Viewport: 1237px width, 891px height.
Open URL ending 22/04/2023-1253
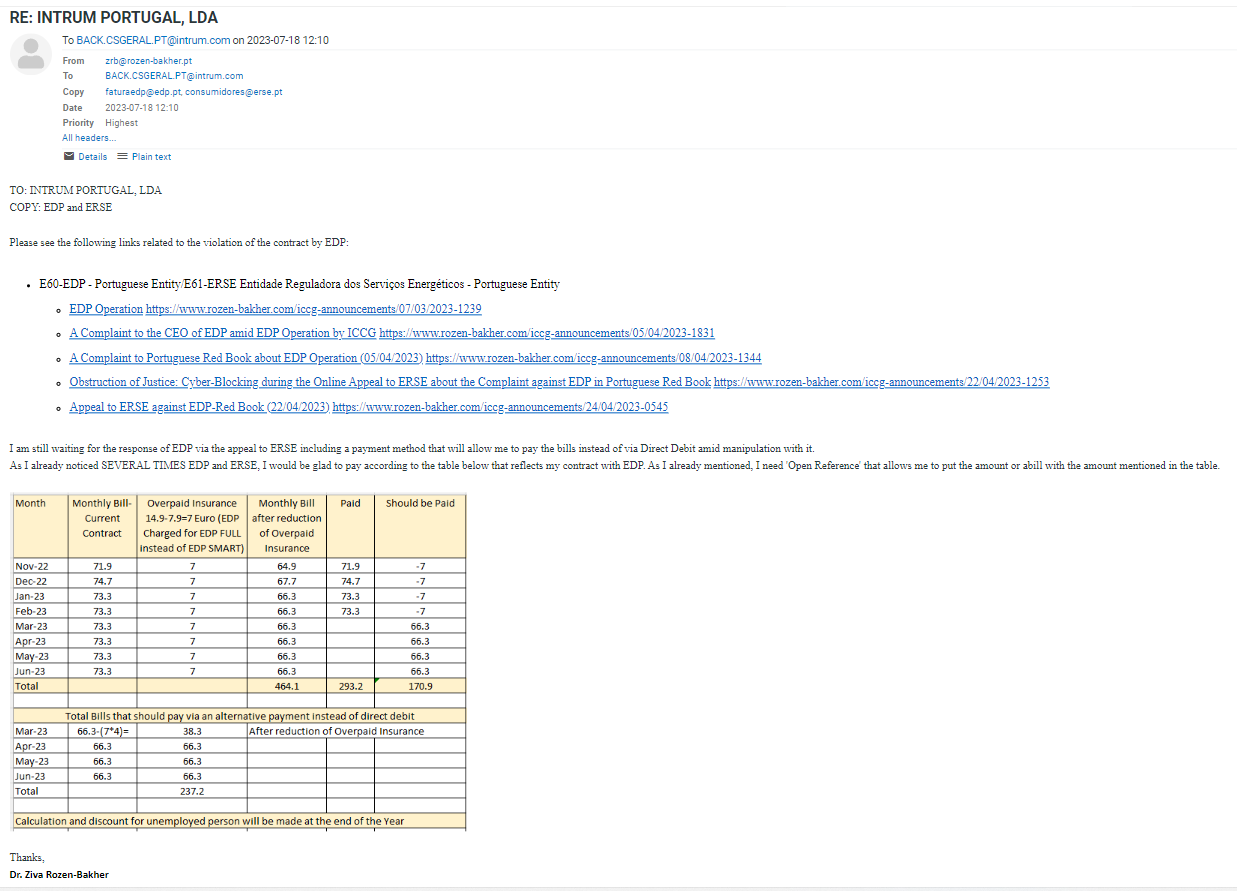point(881,382)
